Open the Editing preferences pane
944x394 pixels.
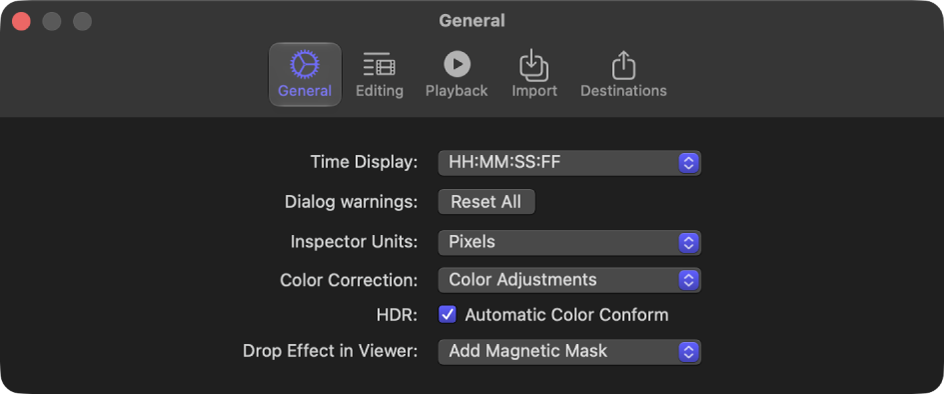[379, 74]
